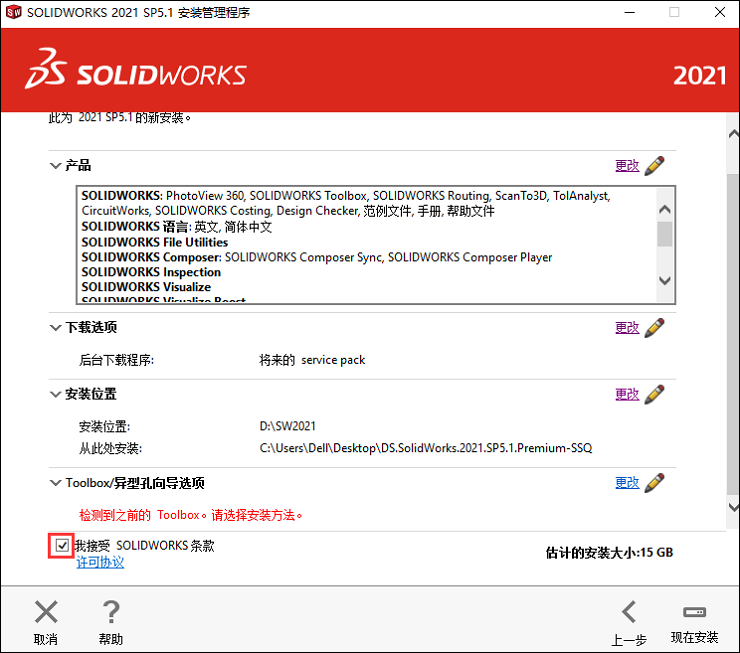Minimize the installer window
Image resolution: width=740 pixels, height=653 pixels.
(x=630, y=12)
